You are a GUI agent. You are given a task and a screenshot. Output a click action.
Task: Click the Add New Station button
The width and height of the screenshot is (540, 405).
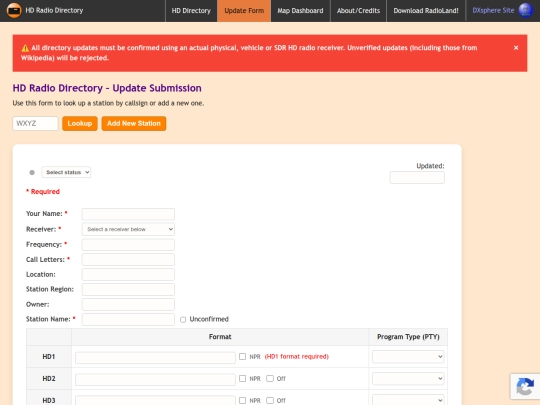[x=134, y=123]
